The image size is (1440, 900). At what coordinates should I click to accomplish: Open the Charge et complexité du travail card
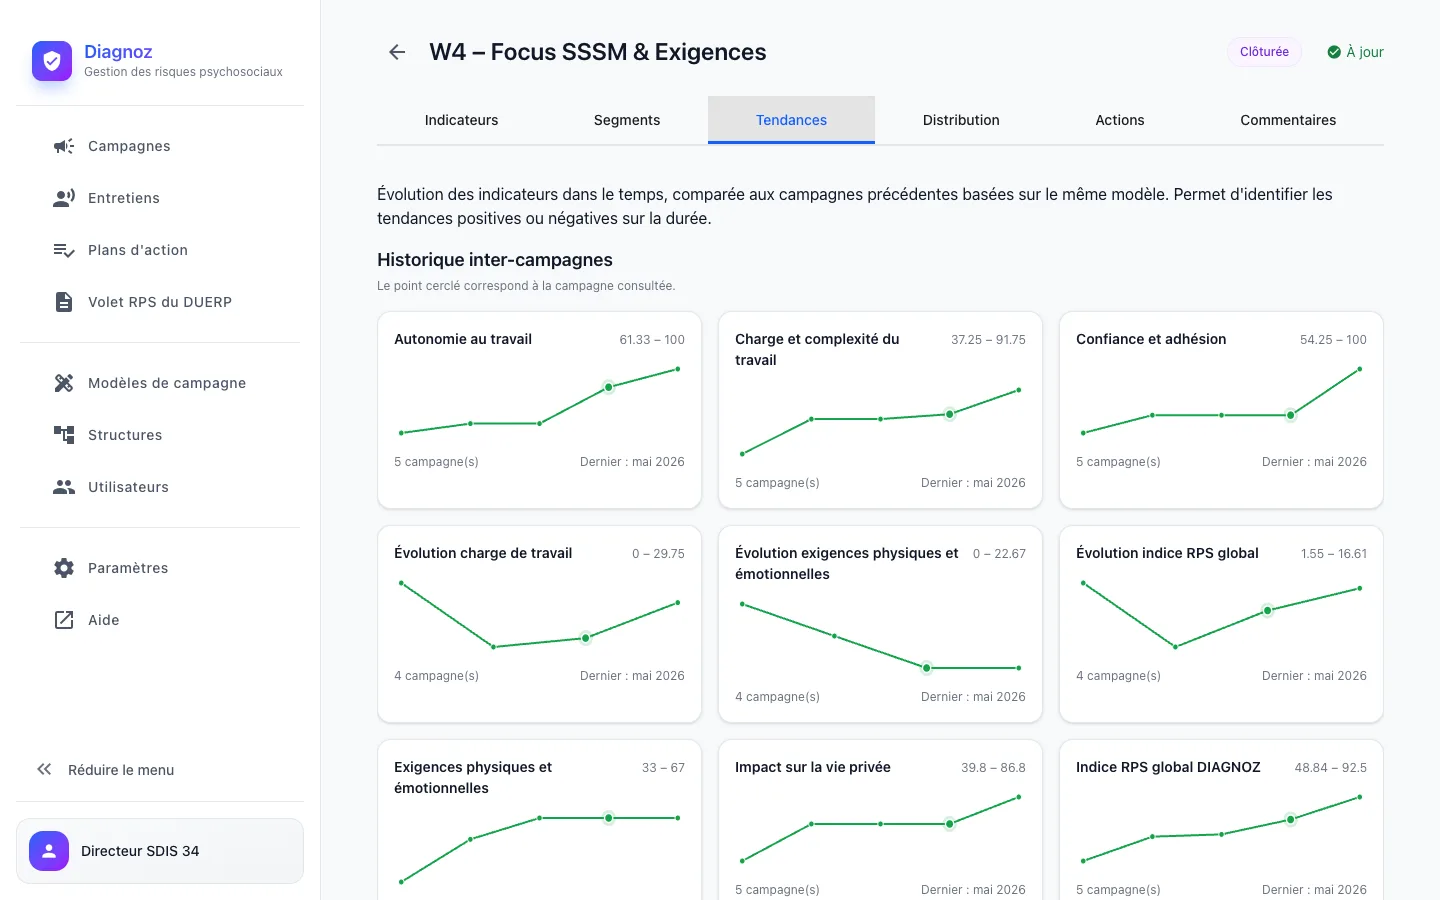[880, 410]
